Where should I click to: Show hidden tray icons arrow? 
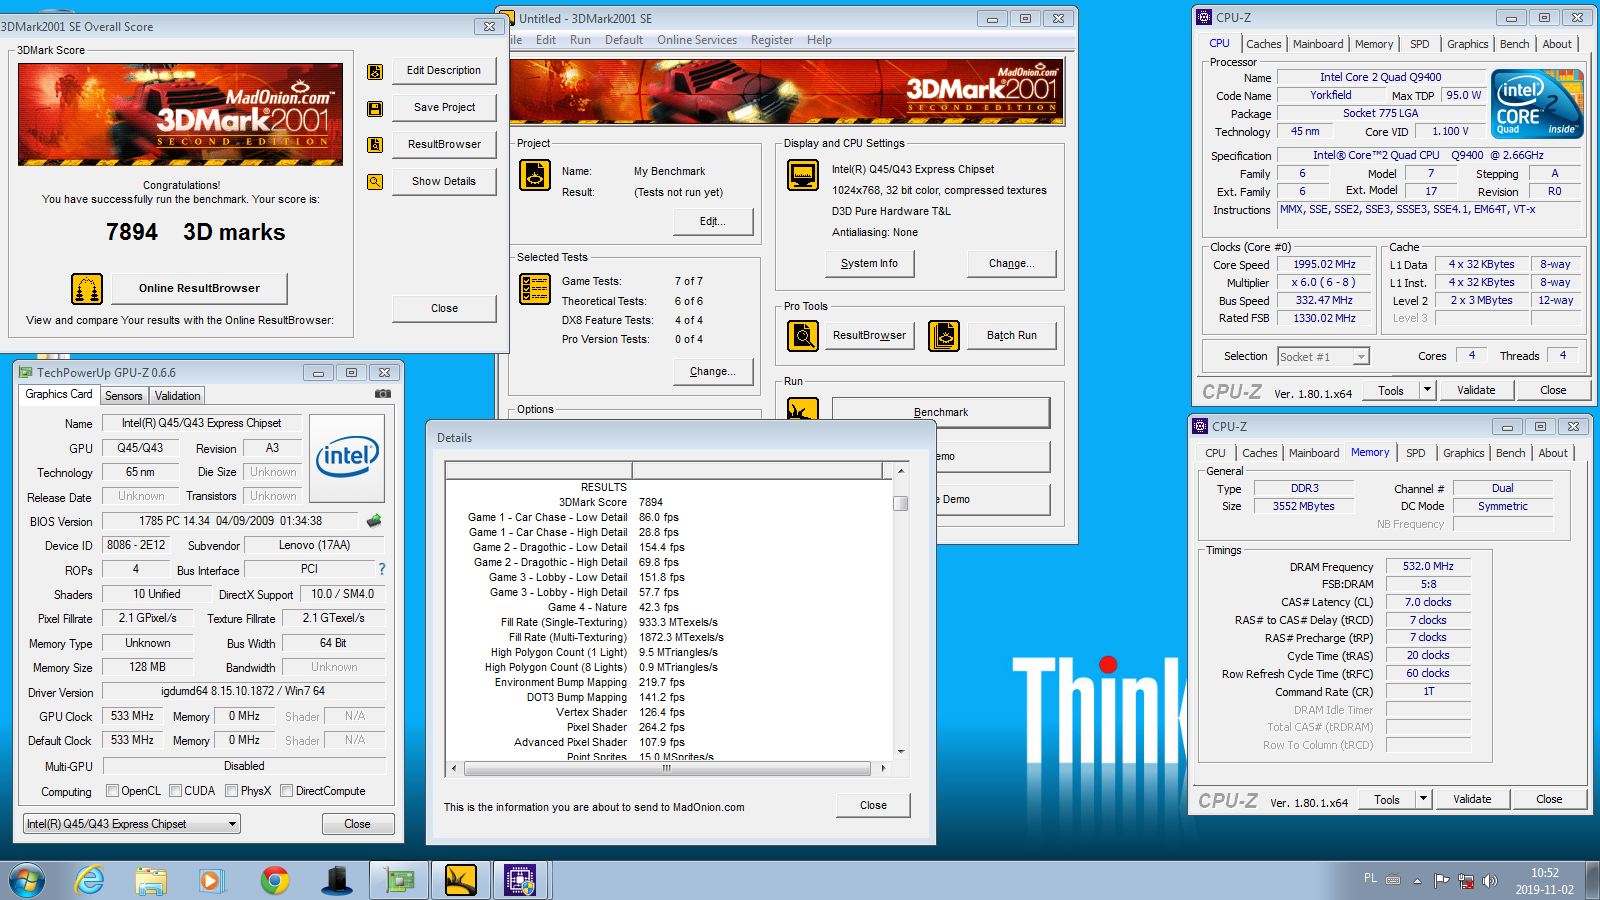click(1417, 881)
